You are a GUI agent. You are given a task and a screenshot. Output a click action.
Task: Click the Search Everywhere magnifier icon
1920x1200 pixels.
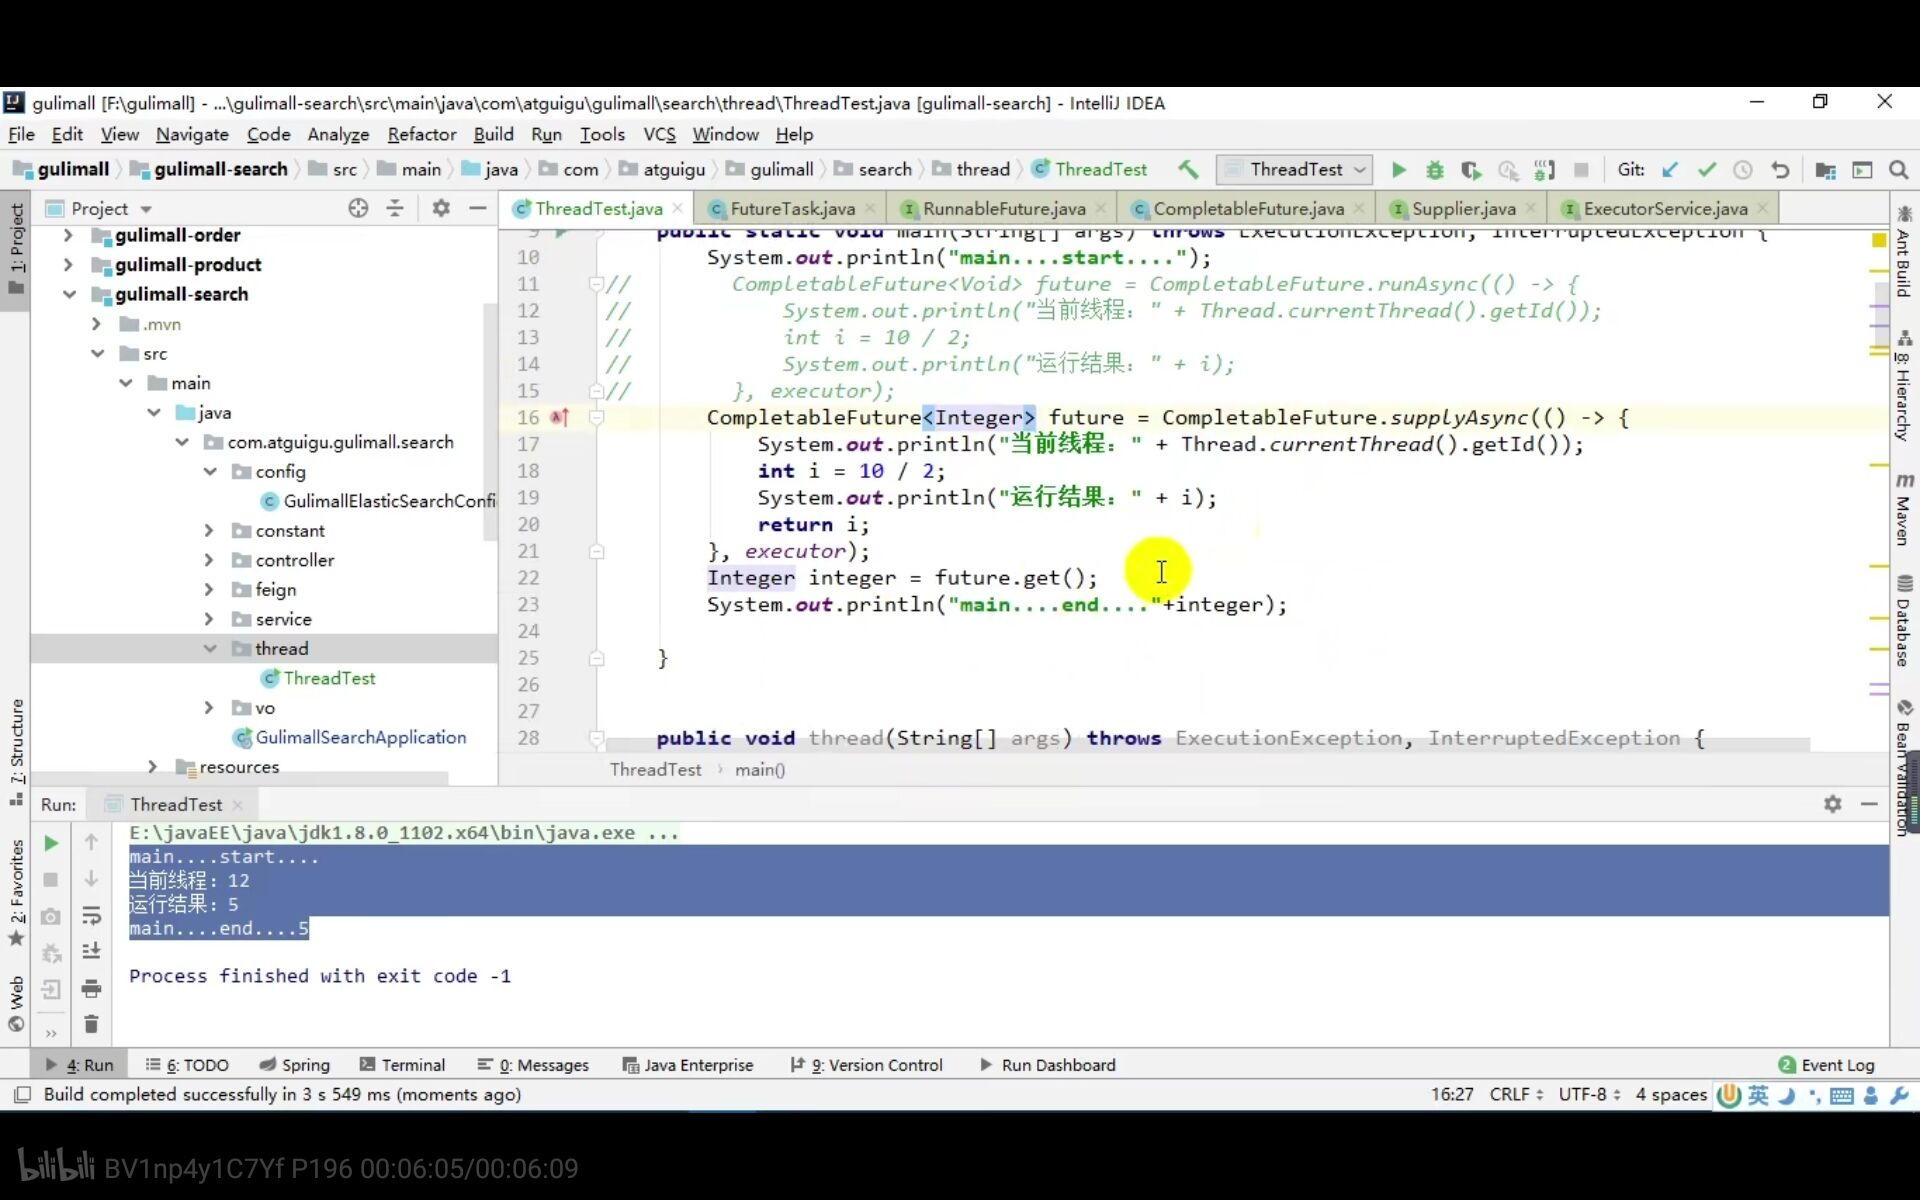[1898, 170]
